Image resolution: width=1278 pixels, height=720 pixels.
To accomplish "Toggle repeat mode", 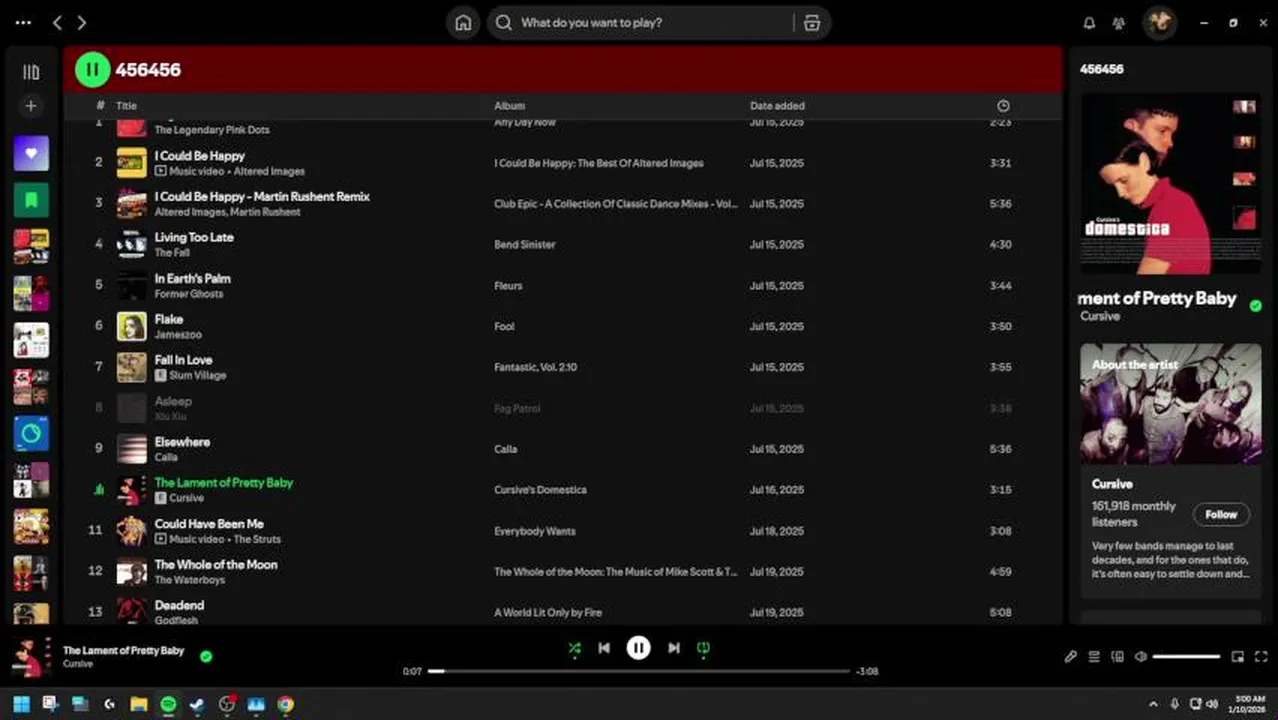I will point(703,648).
